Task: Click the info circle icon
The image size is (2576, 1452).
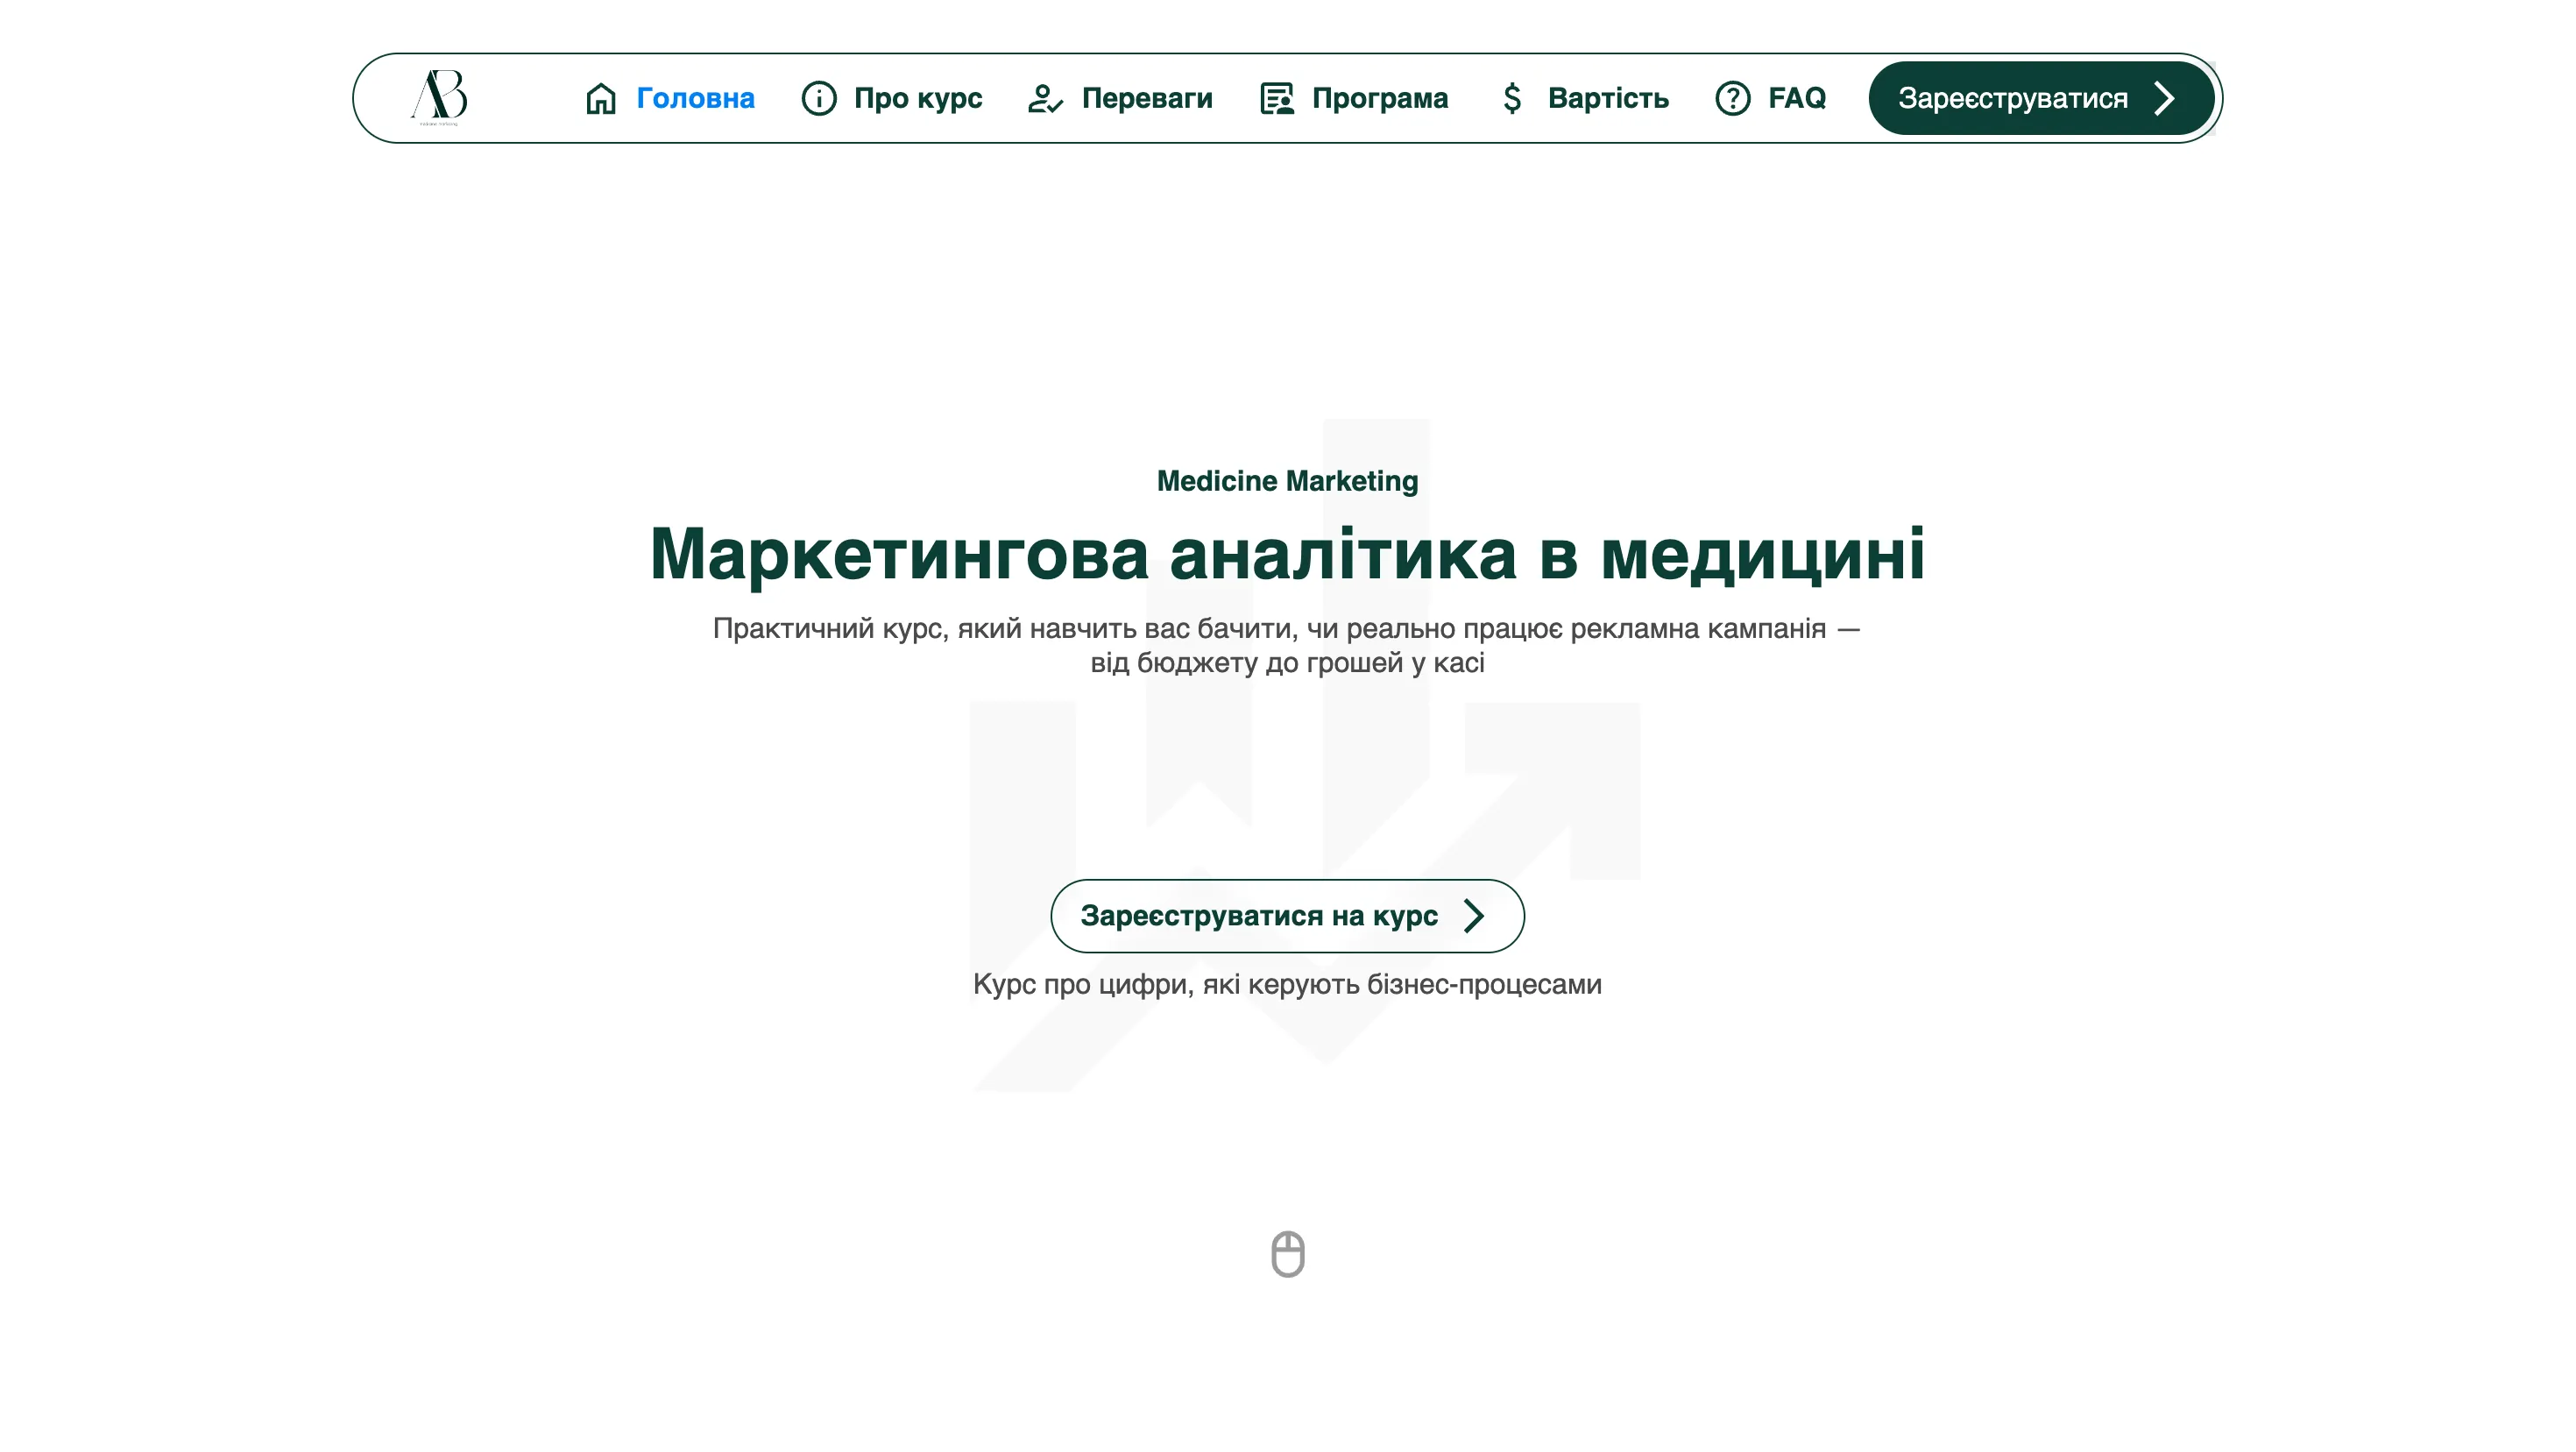Action: pos(818,98)
